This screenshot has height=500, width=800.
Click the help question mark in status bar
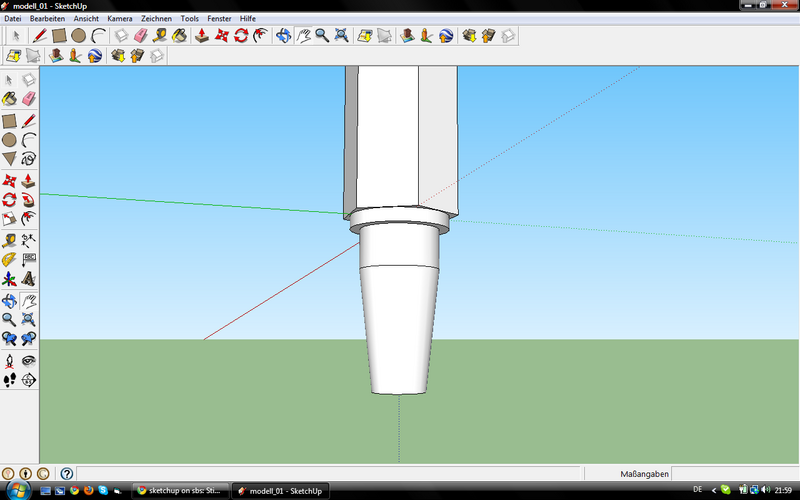67,473
